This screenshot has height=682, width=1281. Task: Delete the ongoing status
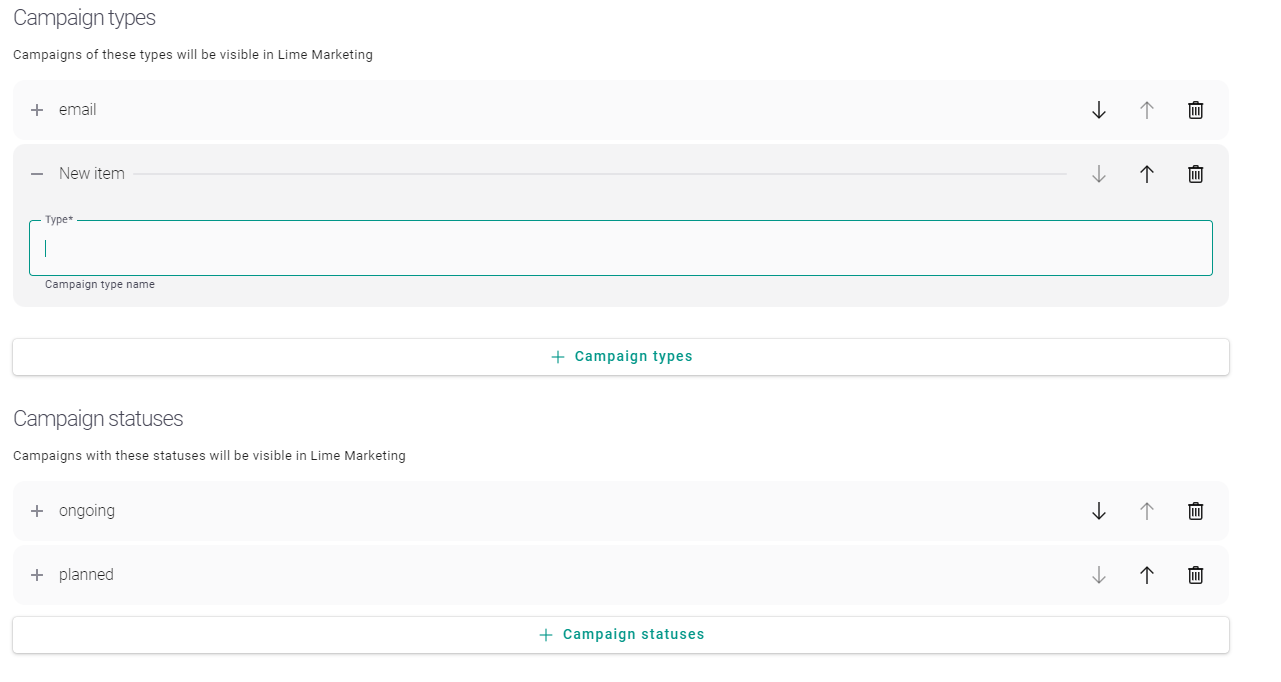tap(1195, 511)
